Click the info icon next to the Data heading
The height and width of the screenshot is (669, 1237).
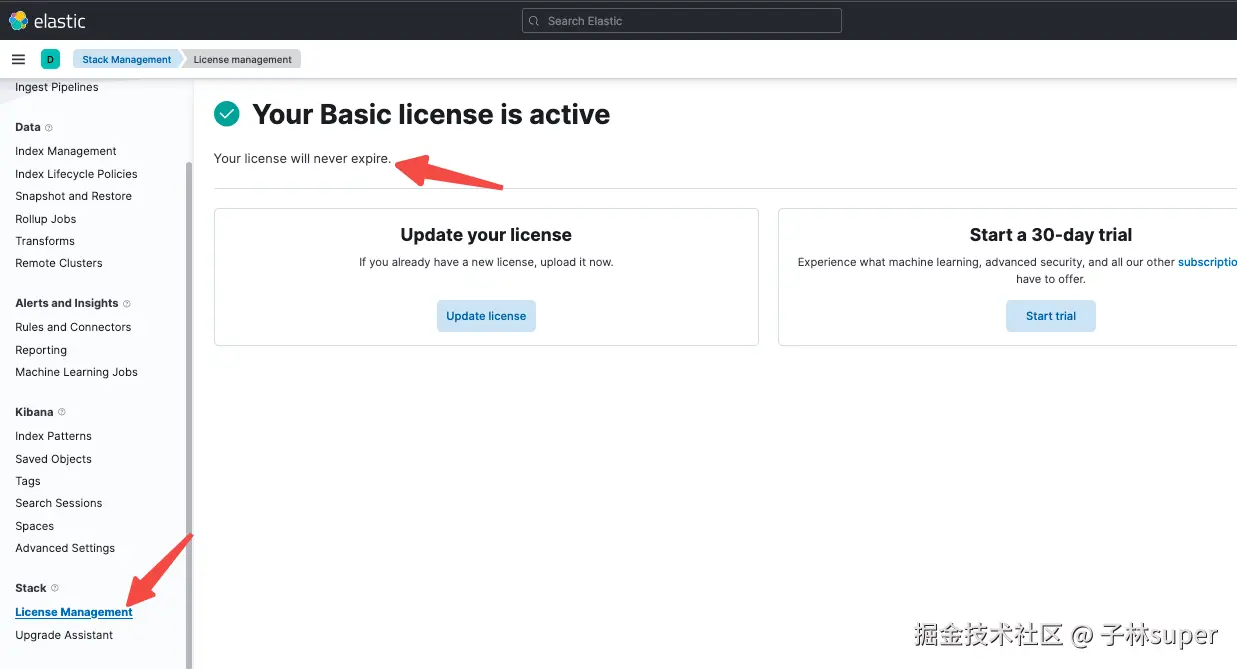tap(49, 128)
